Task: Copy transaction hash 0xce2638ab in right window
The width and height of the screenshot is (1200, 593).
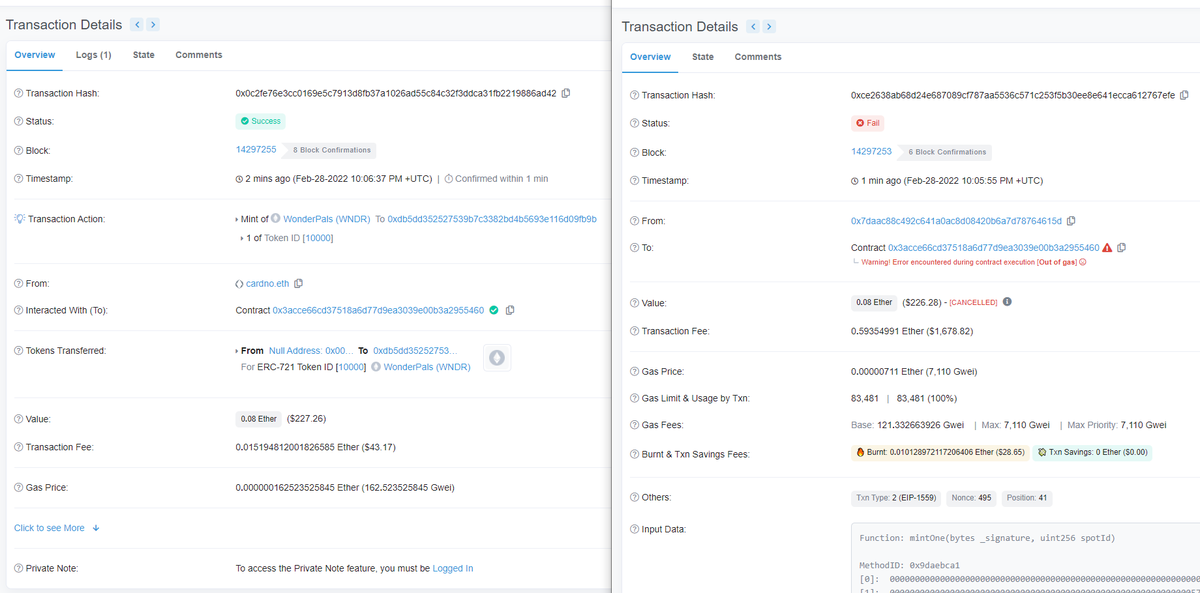Action: tap(1184, 95)
